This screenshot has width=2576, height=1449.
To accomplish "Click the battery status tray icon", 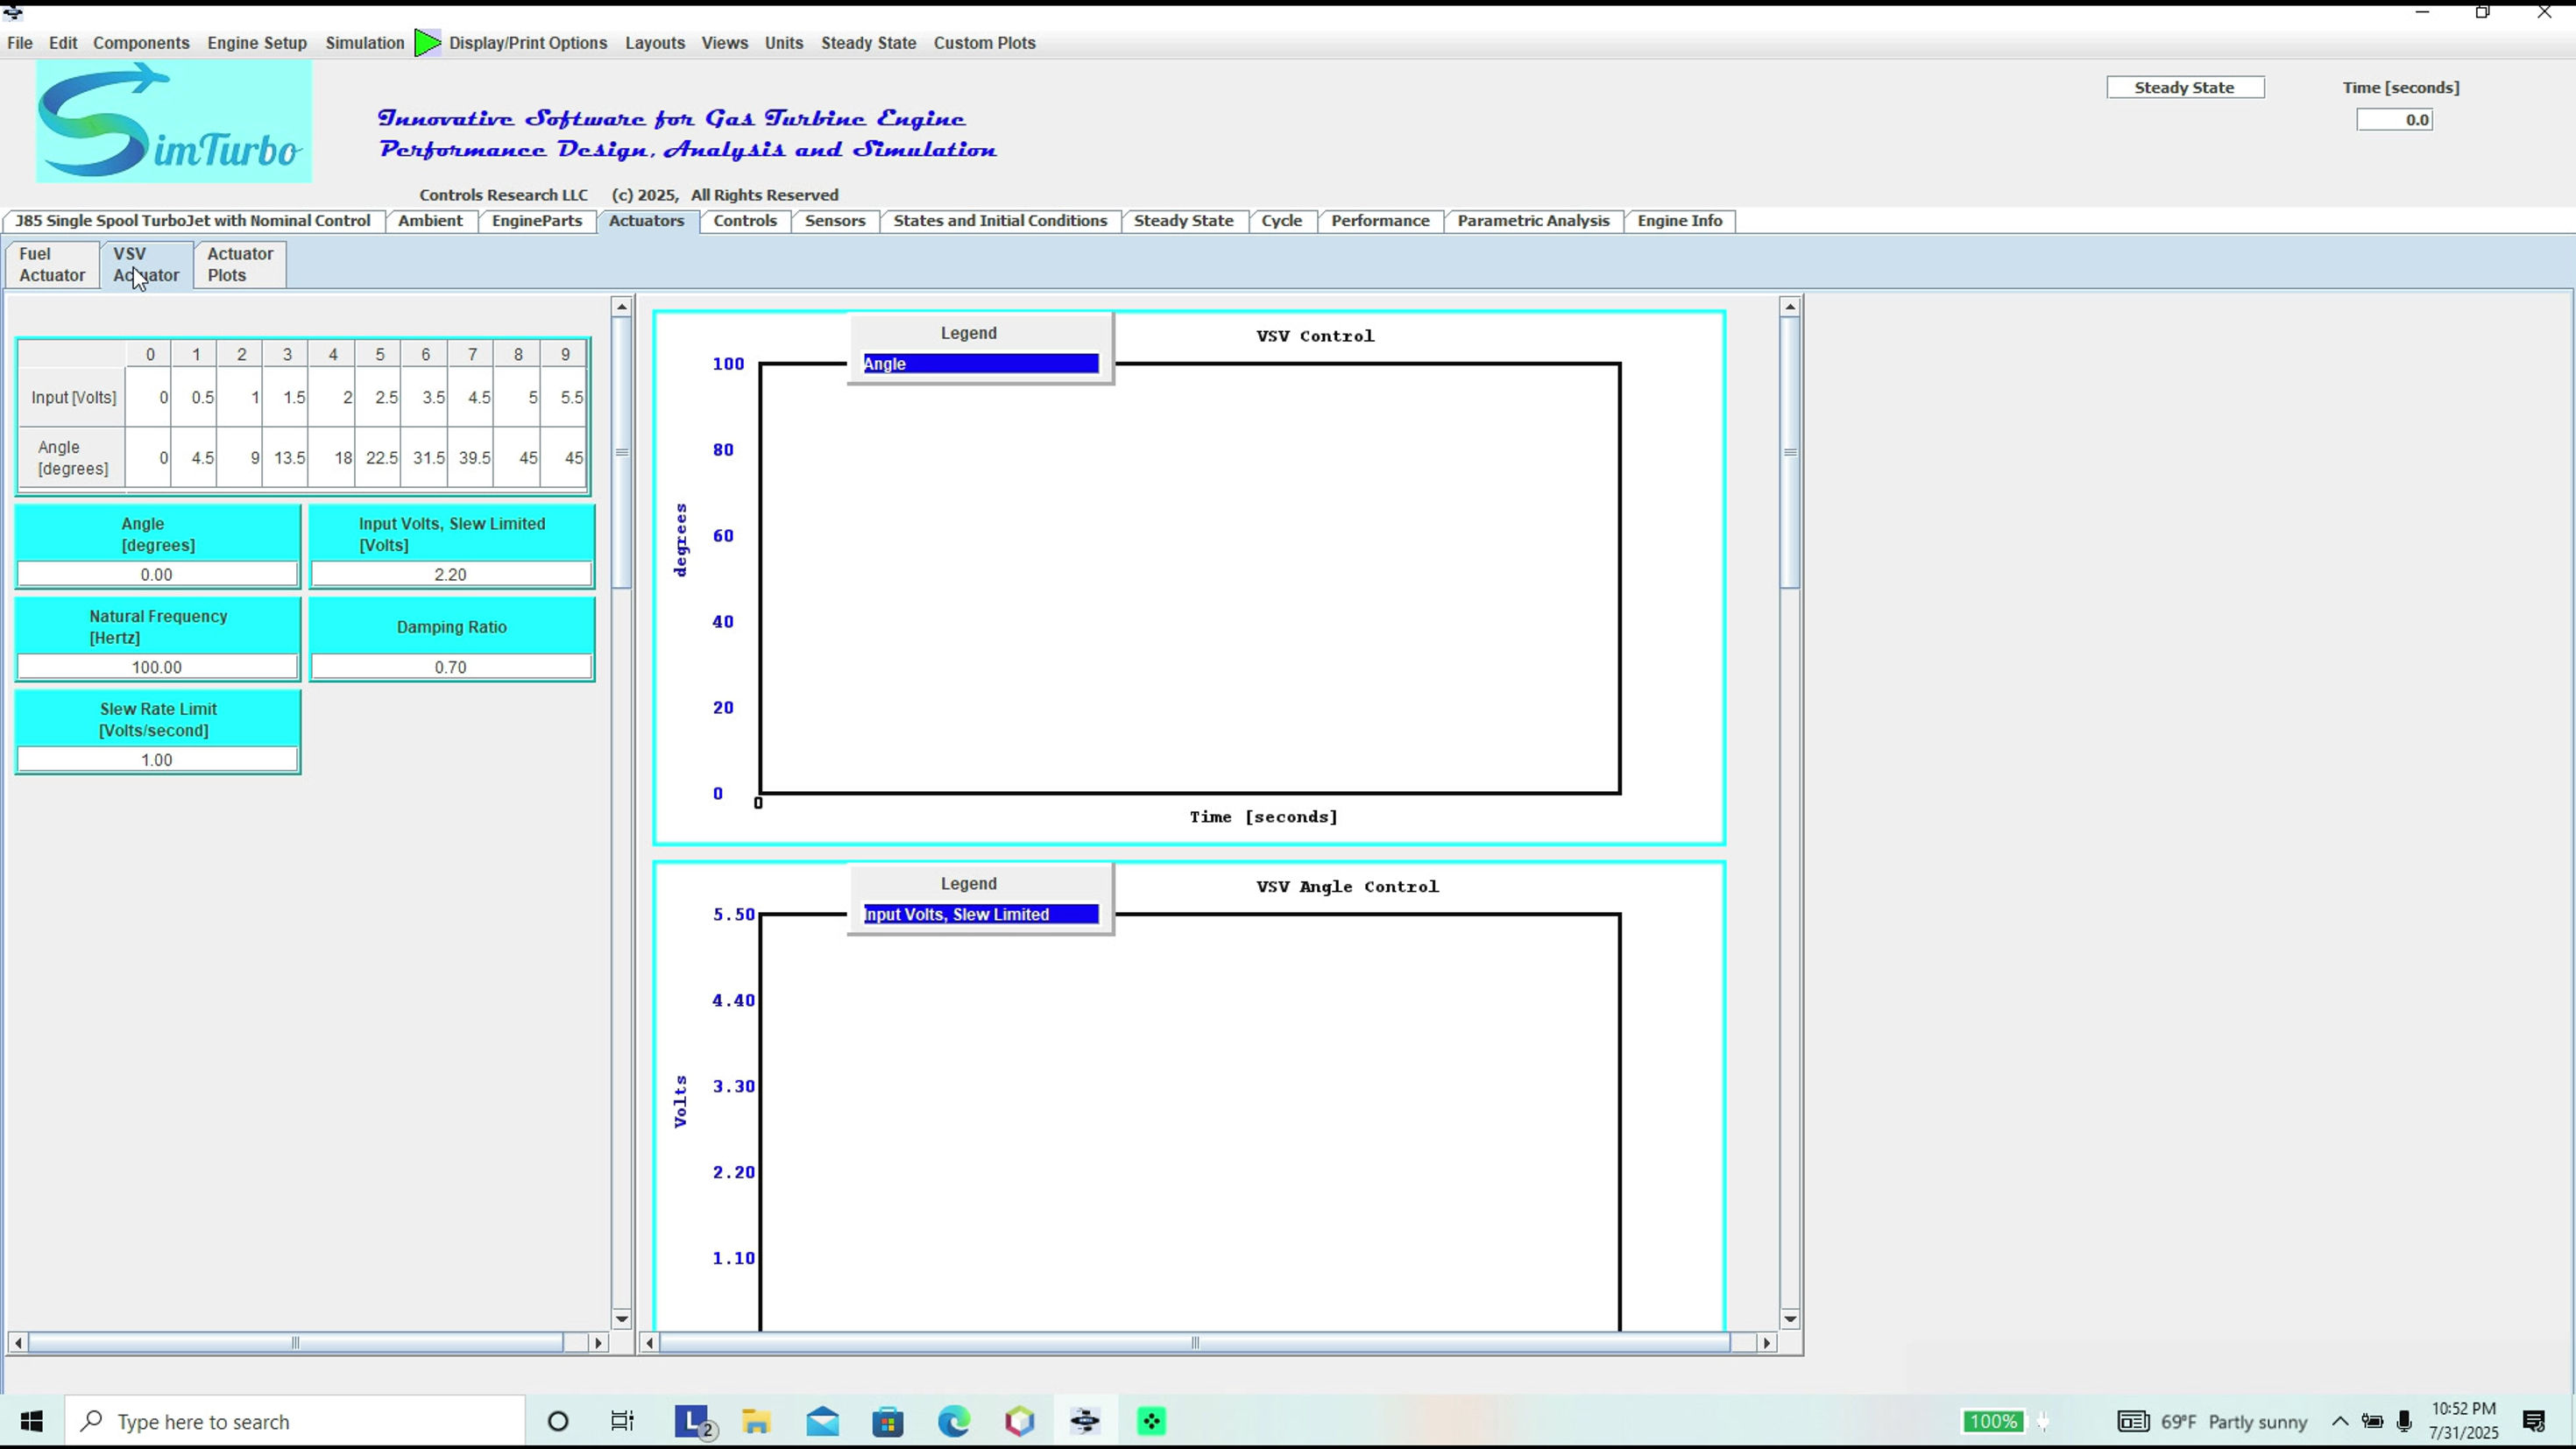I will click(x=2372, y=1421).
